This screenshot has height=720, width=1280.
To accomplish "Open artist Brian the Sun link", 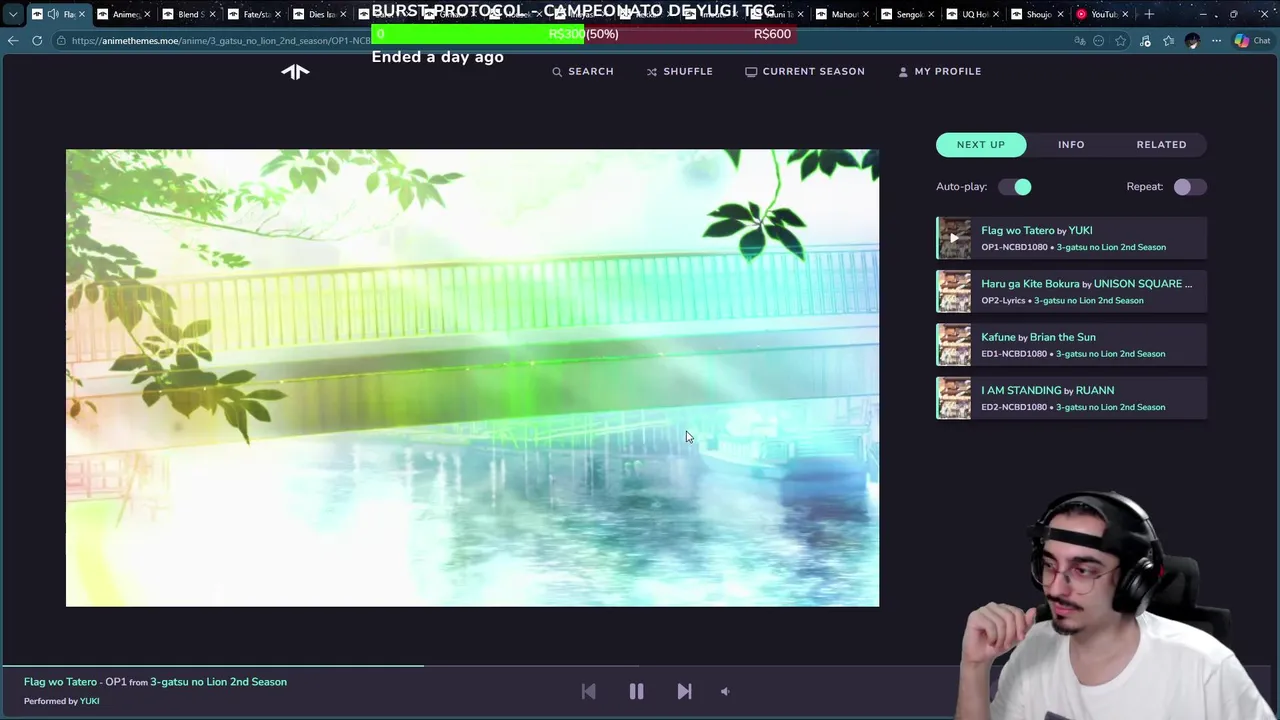I will 1062,337.
